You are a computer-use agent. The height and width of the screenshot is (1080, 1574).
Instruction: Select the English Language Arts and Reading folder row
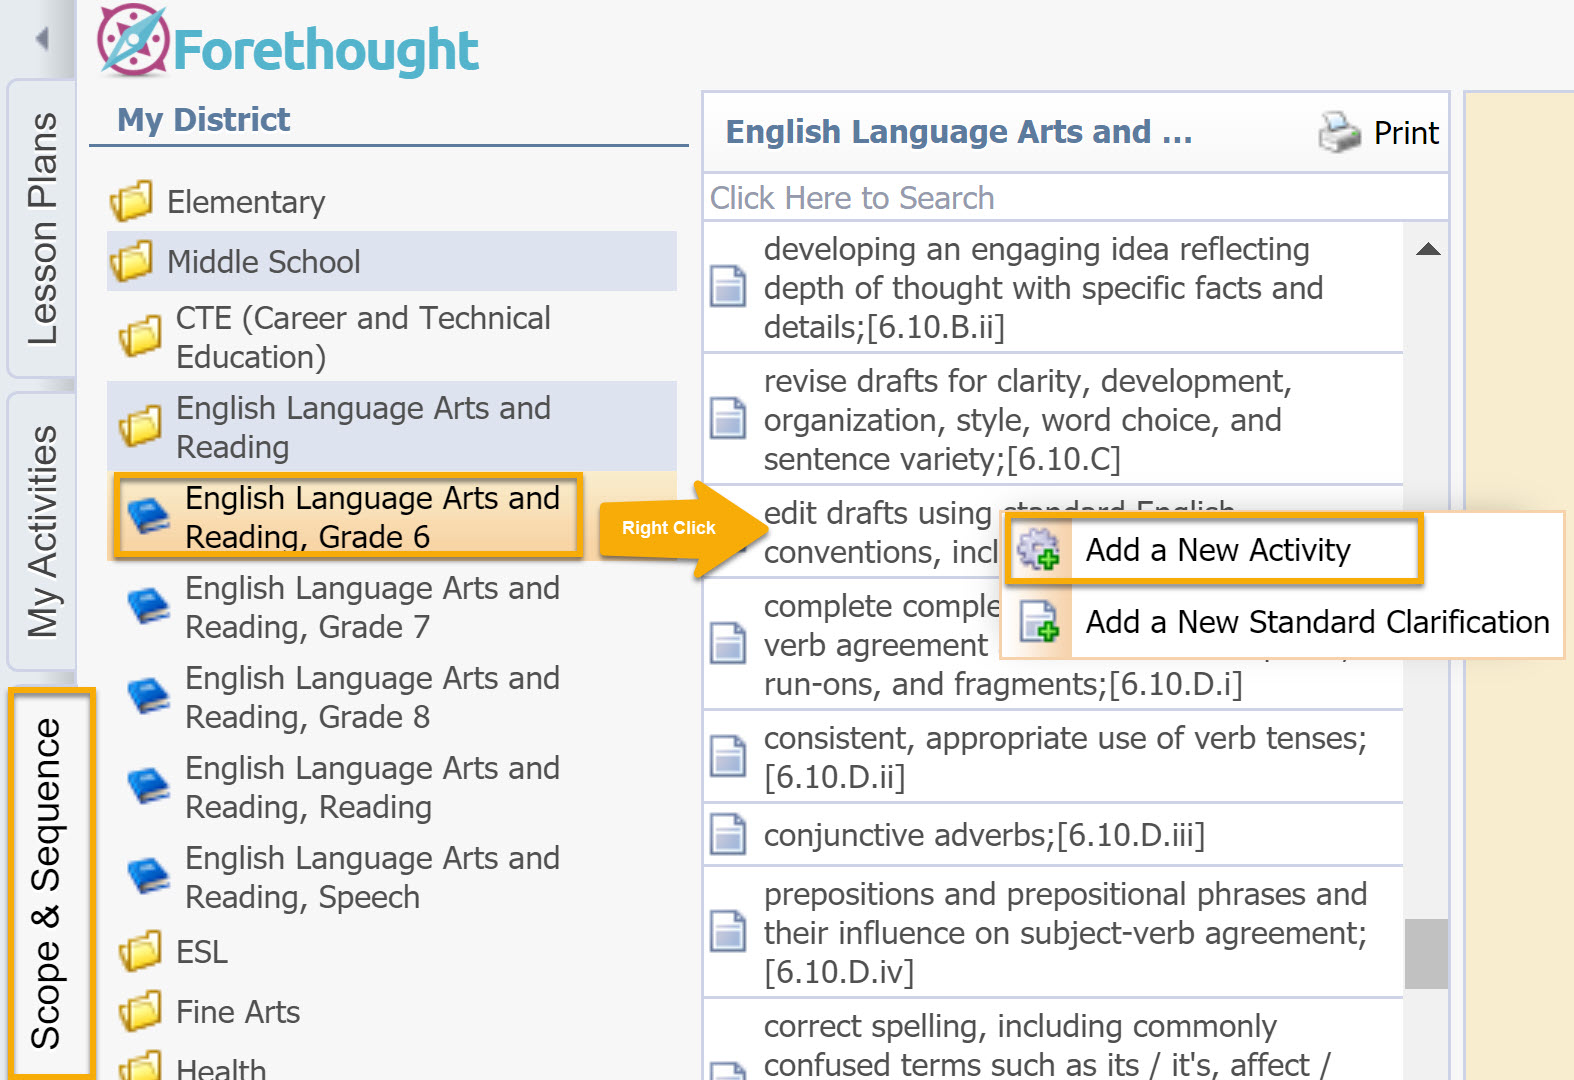coord(392,427)
